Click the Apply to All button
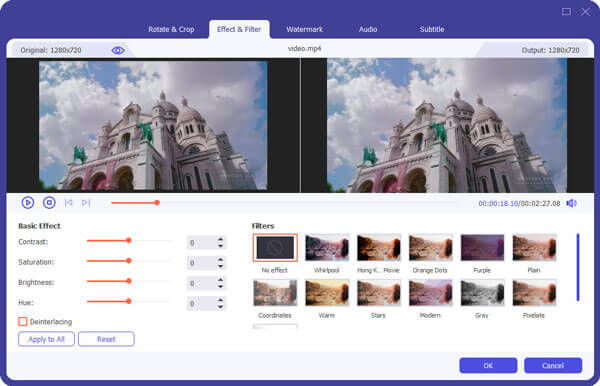Image resolution: width=600 pixels, height=386 pixels. [x=46, y=339]
